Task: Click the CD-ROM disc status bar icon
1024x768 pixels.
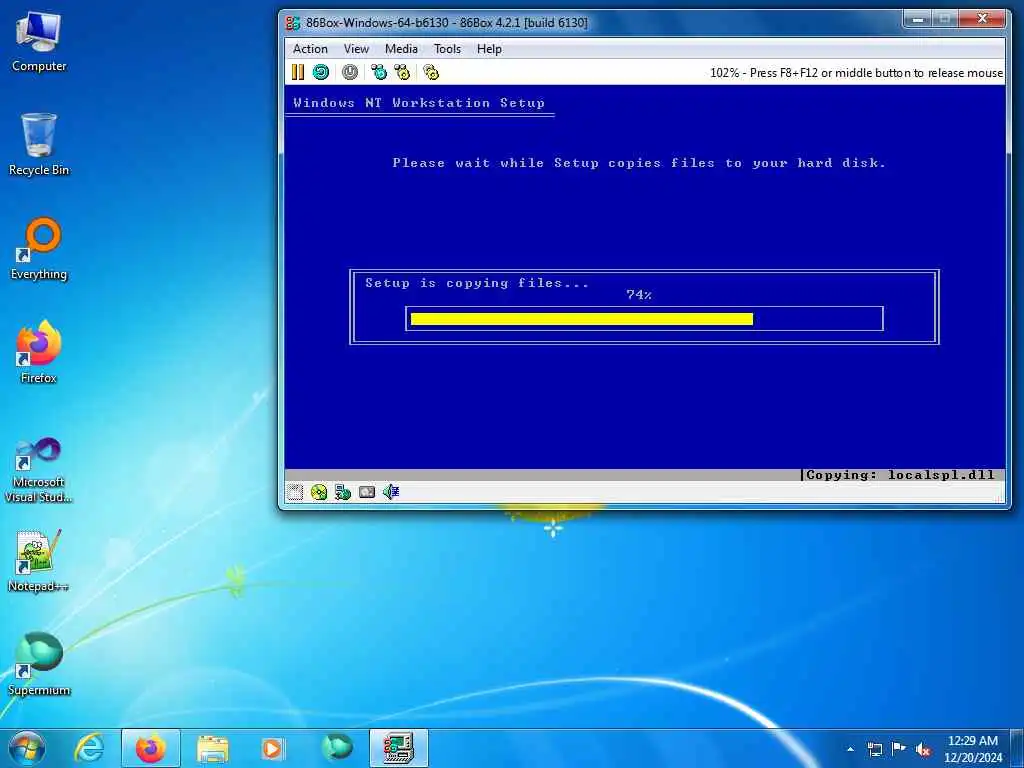Action: pyautogui.click(x=319, y=492)
